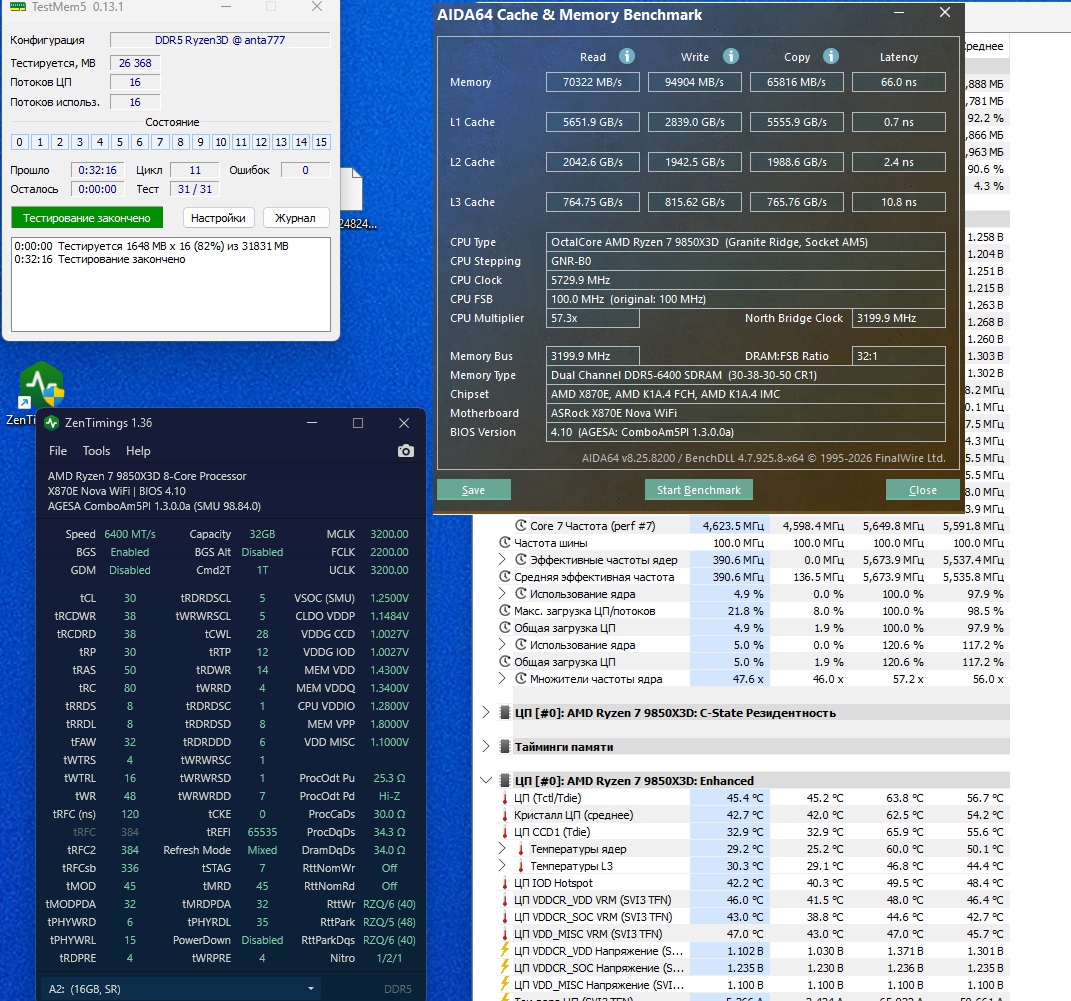Open the Help menu in ZenTimings
The image size is (1071, 1001).
click(x=138, y=451)
